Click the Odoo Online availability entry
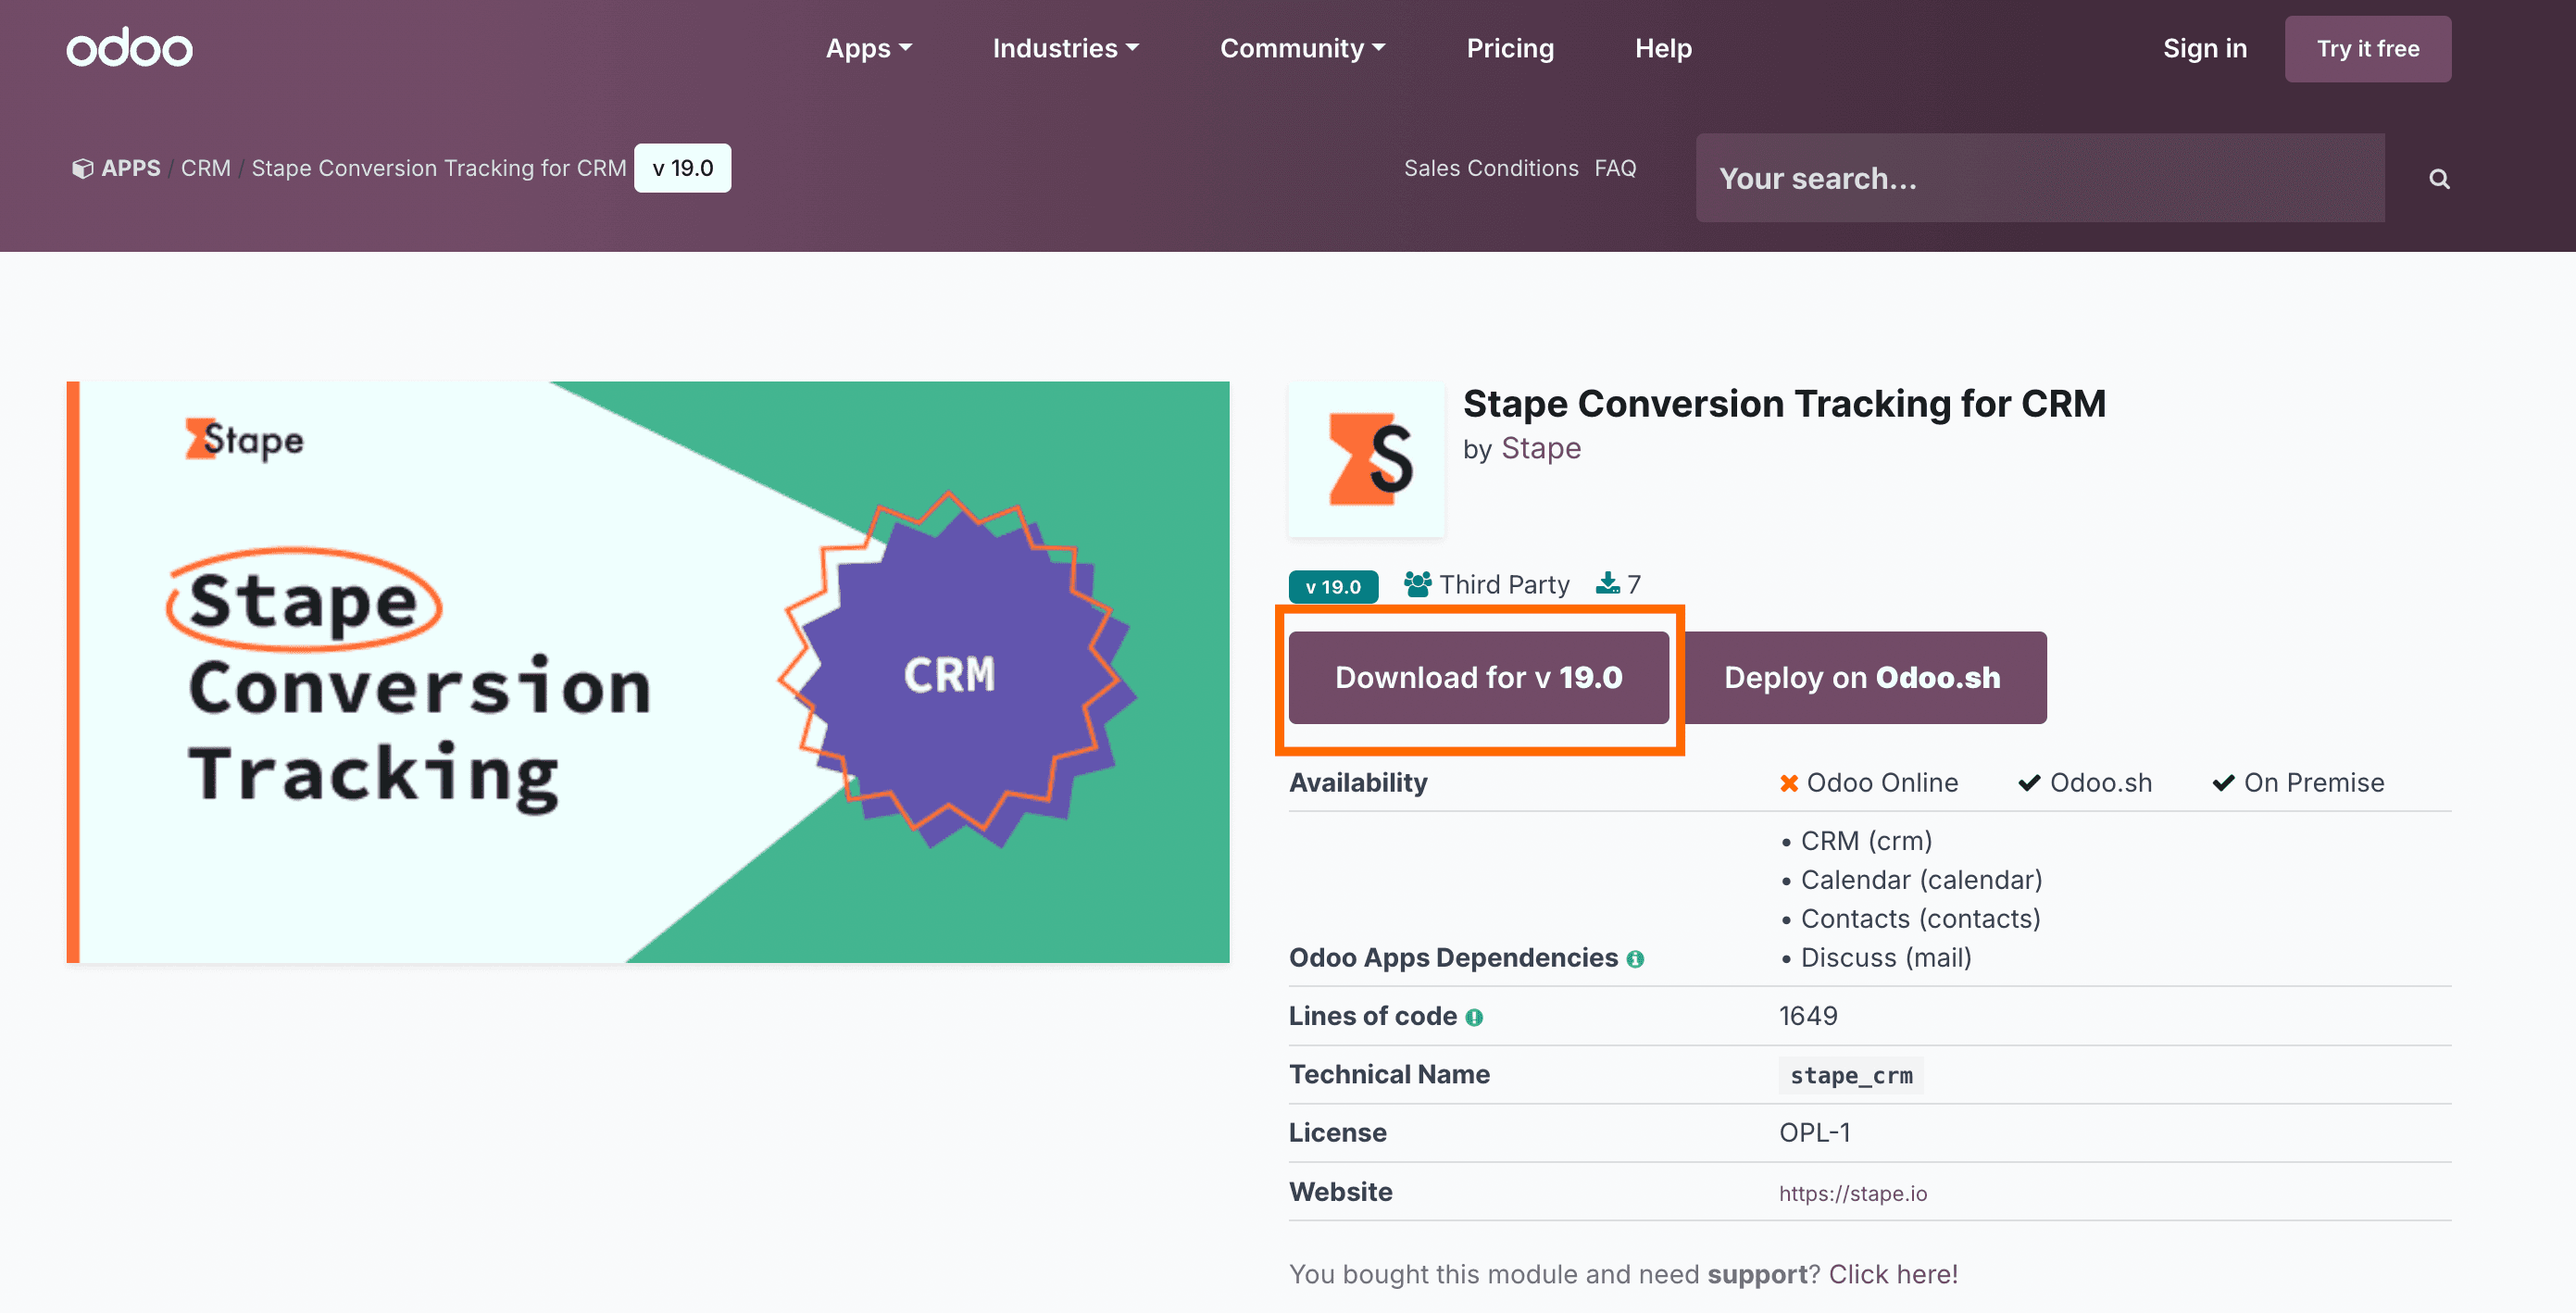This screenshot has height=1313, width=2576. (x=1868, y=783)
